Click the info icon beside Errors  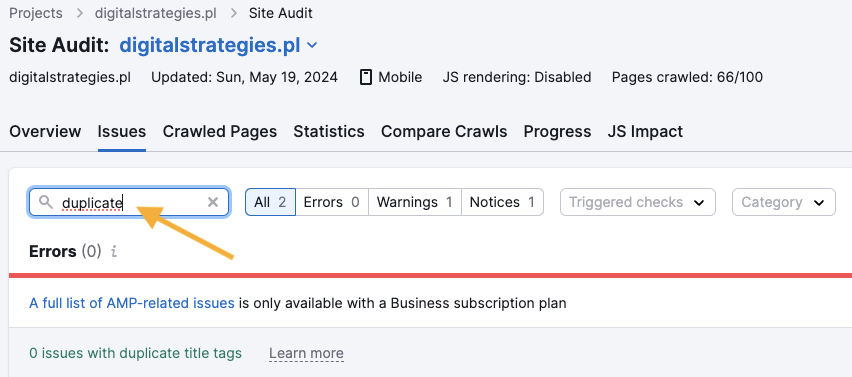114,252
